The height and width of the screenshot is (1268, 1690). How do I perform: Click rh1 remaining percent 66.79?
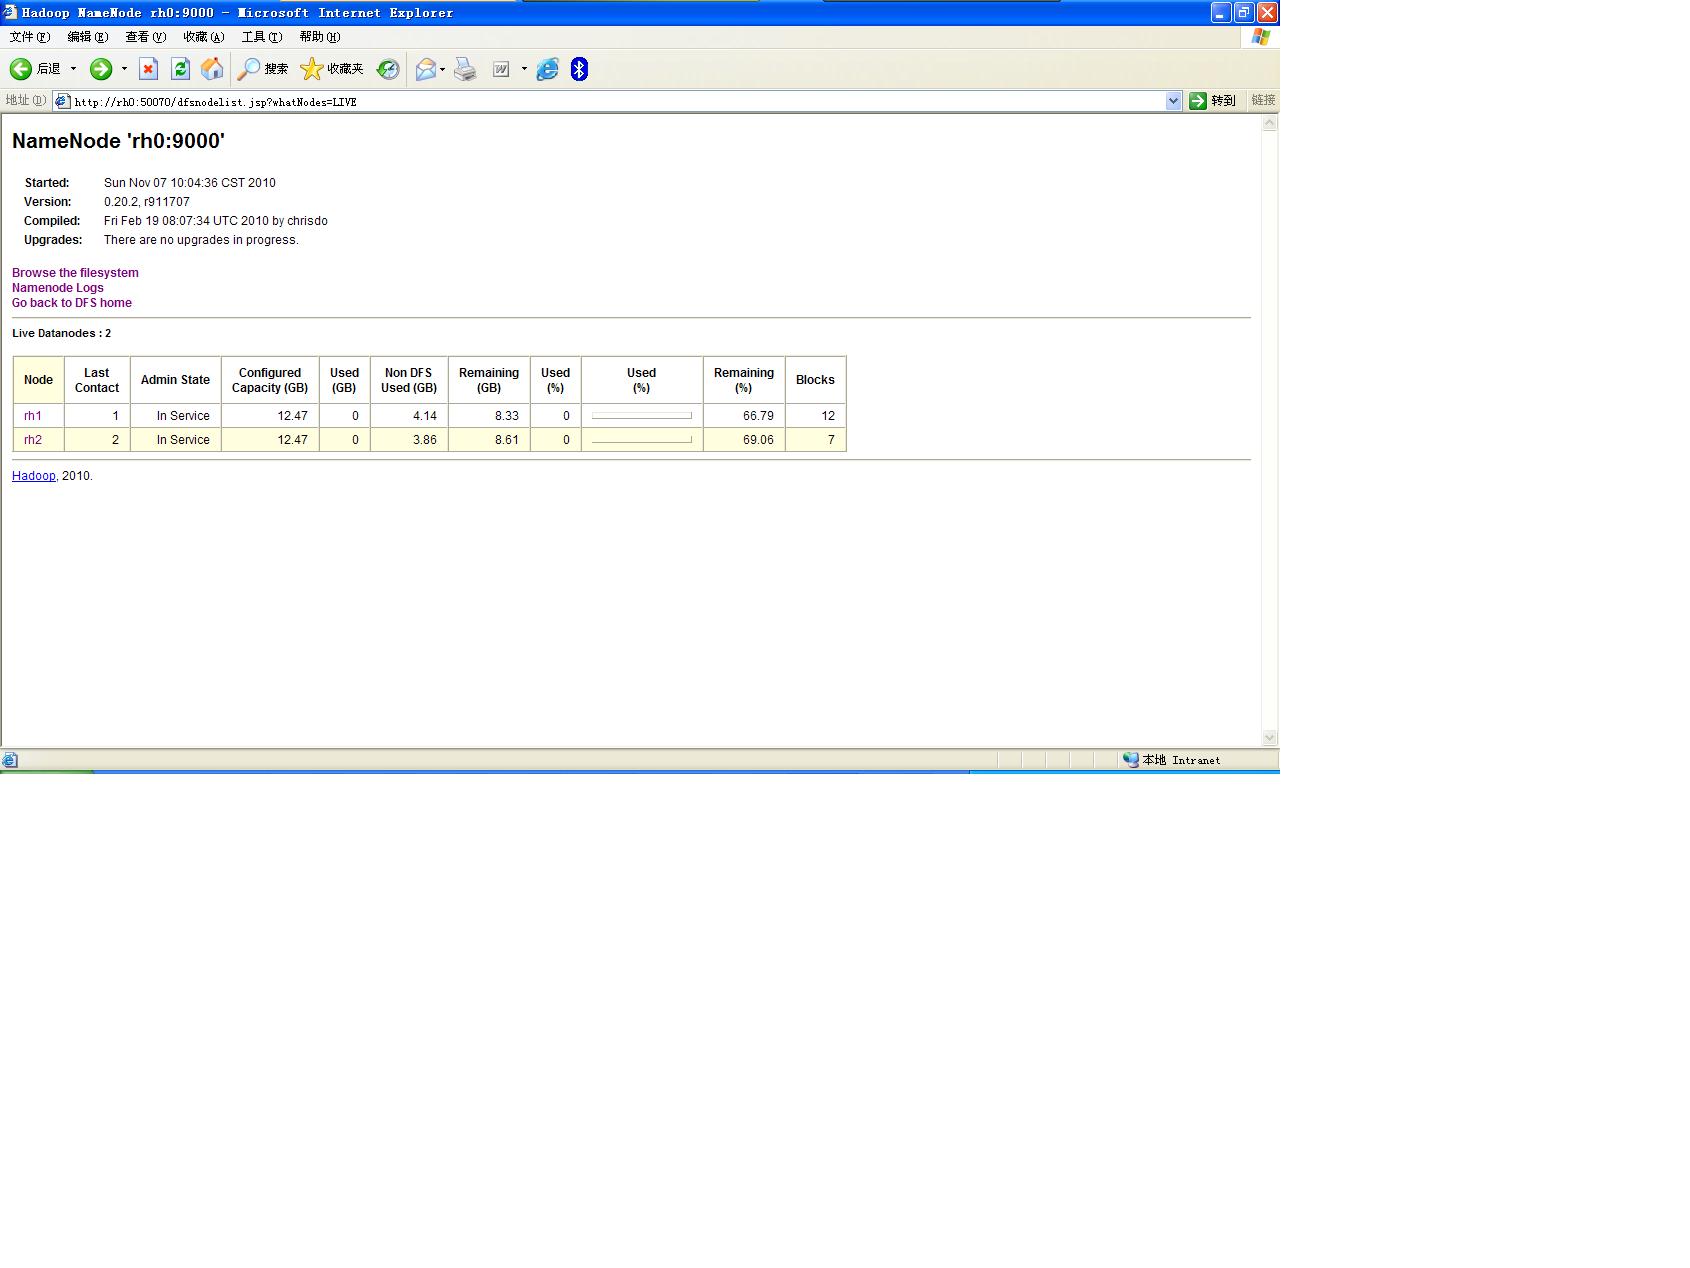point(758,416)
